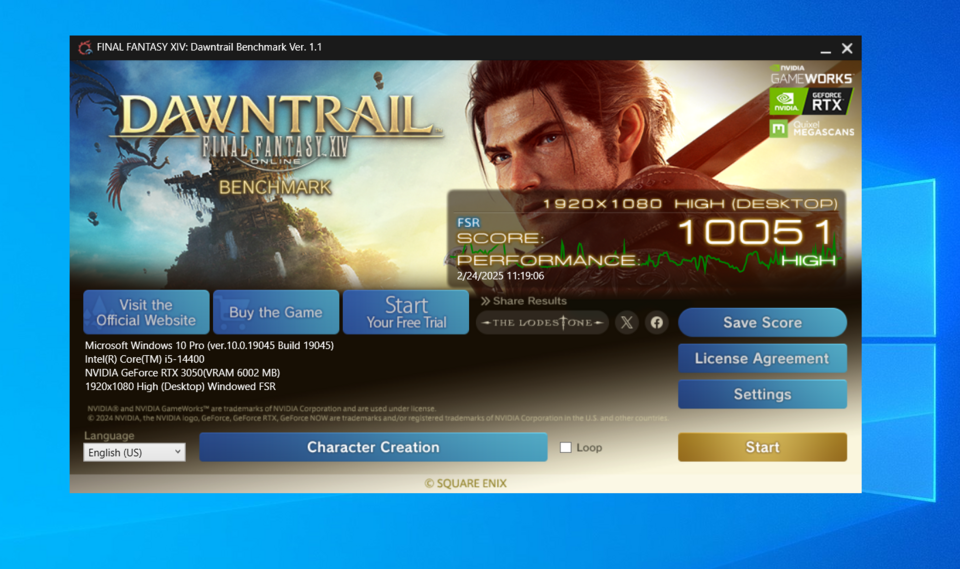Click the Share Results label
960x569 pixels.
523,301
